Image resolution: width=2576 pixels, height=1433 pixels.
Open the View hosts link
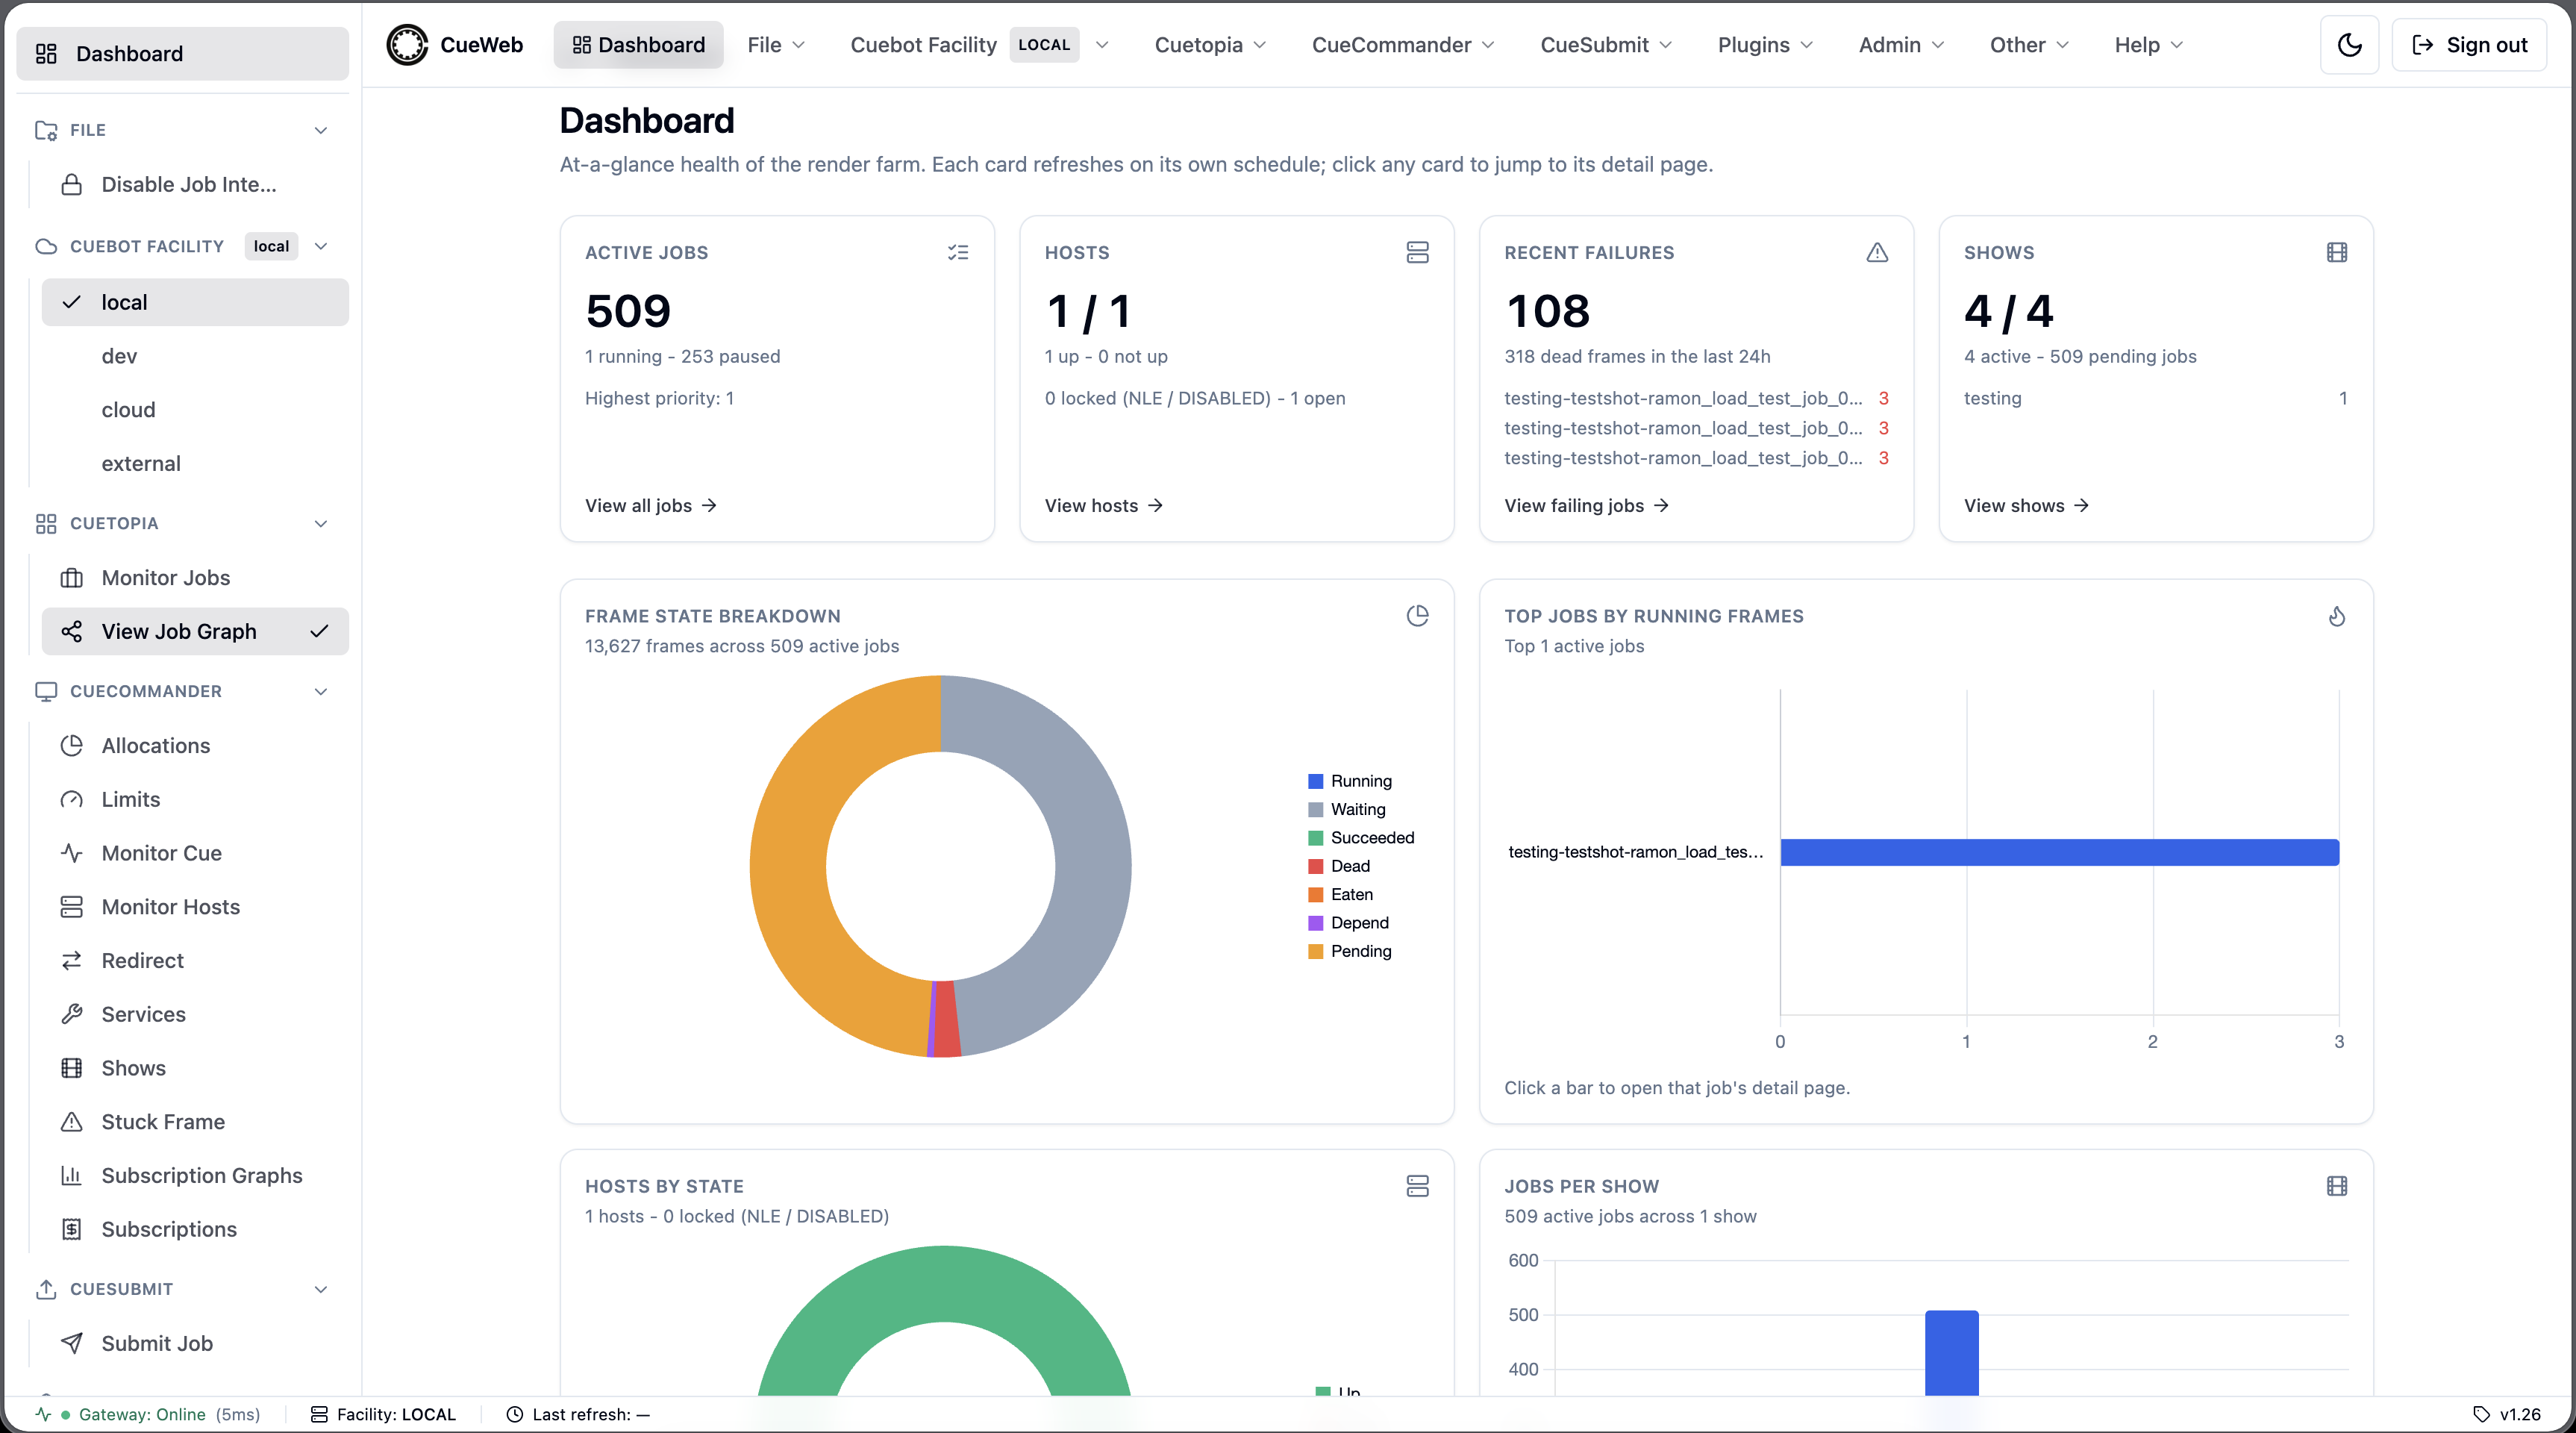coord(1104,506)
